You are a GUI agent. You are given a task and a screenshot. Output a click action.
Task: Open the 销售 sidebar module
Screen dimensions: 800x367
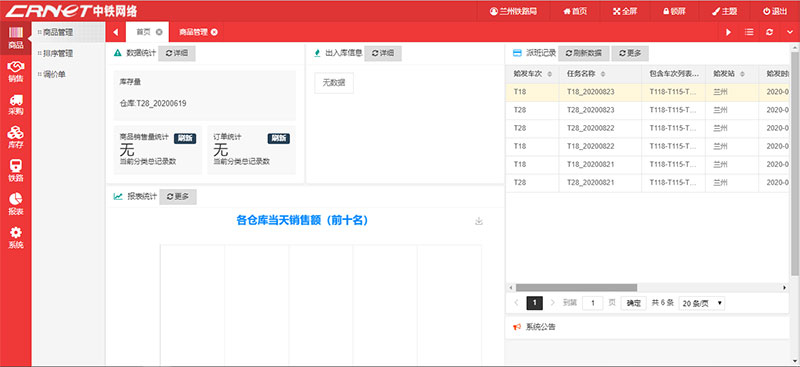coord(16,72)
